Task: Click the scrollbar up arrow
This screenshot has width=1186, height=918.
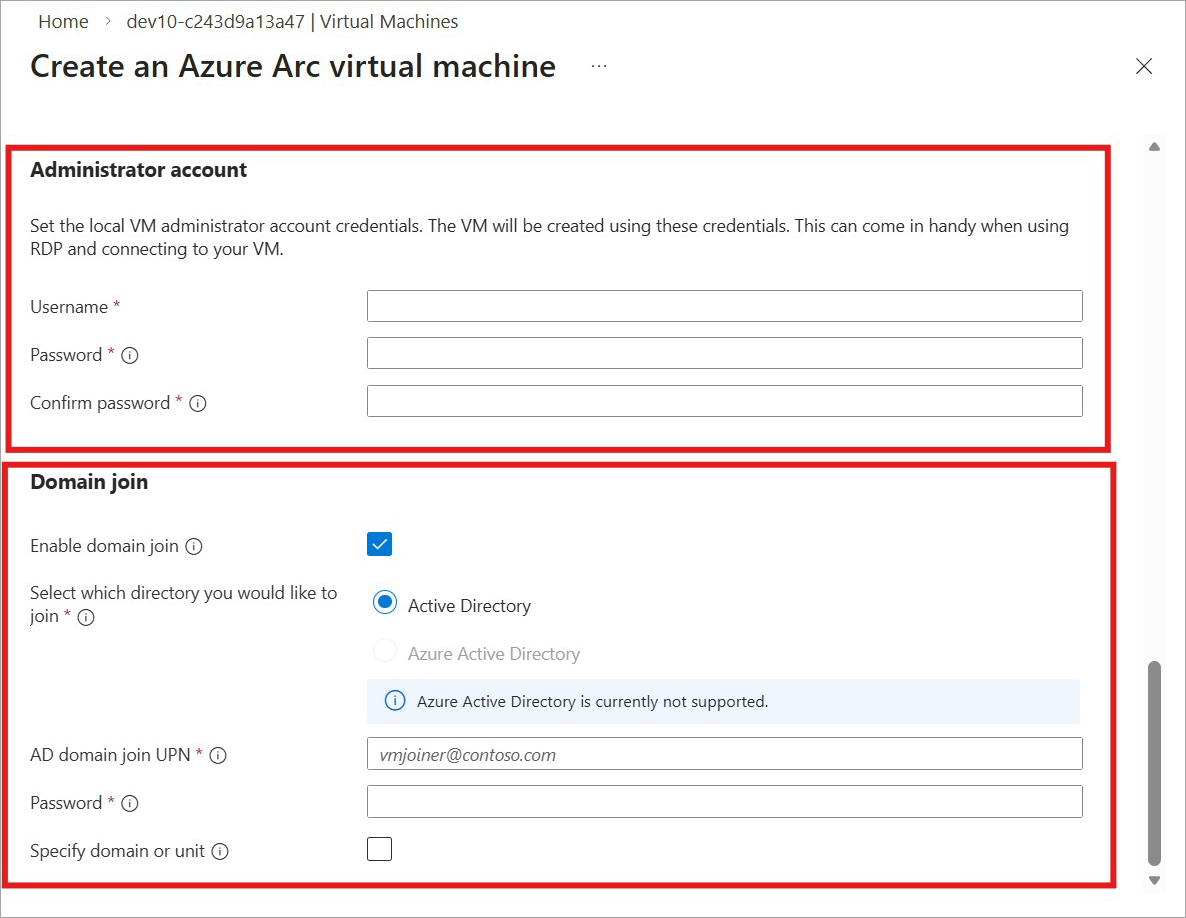Action: 1154,147
